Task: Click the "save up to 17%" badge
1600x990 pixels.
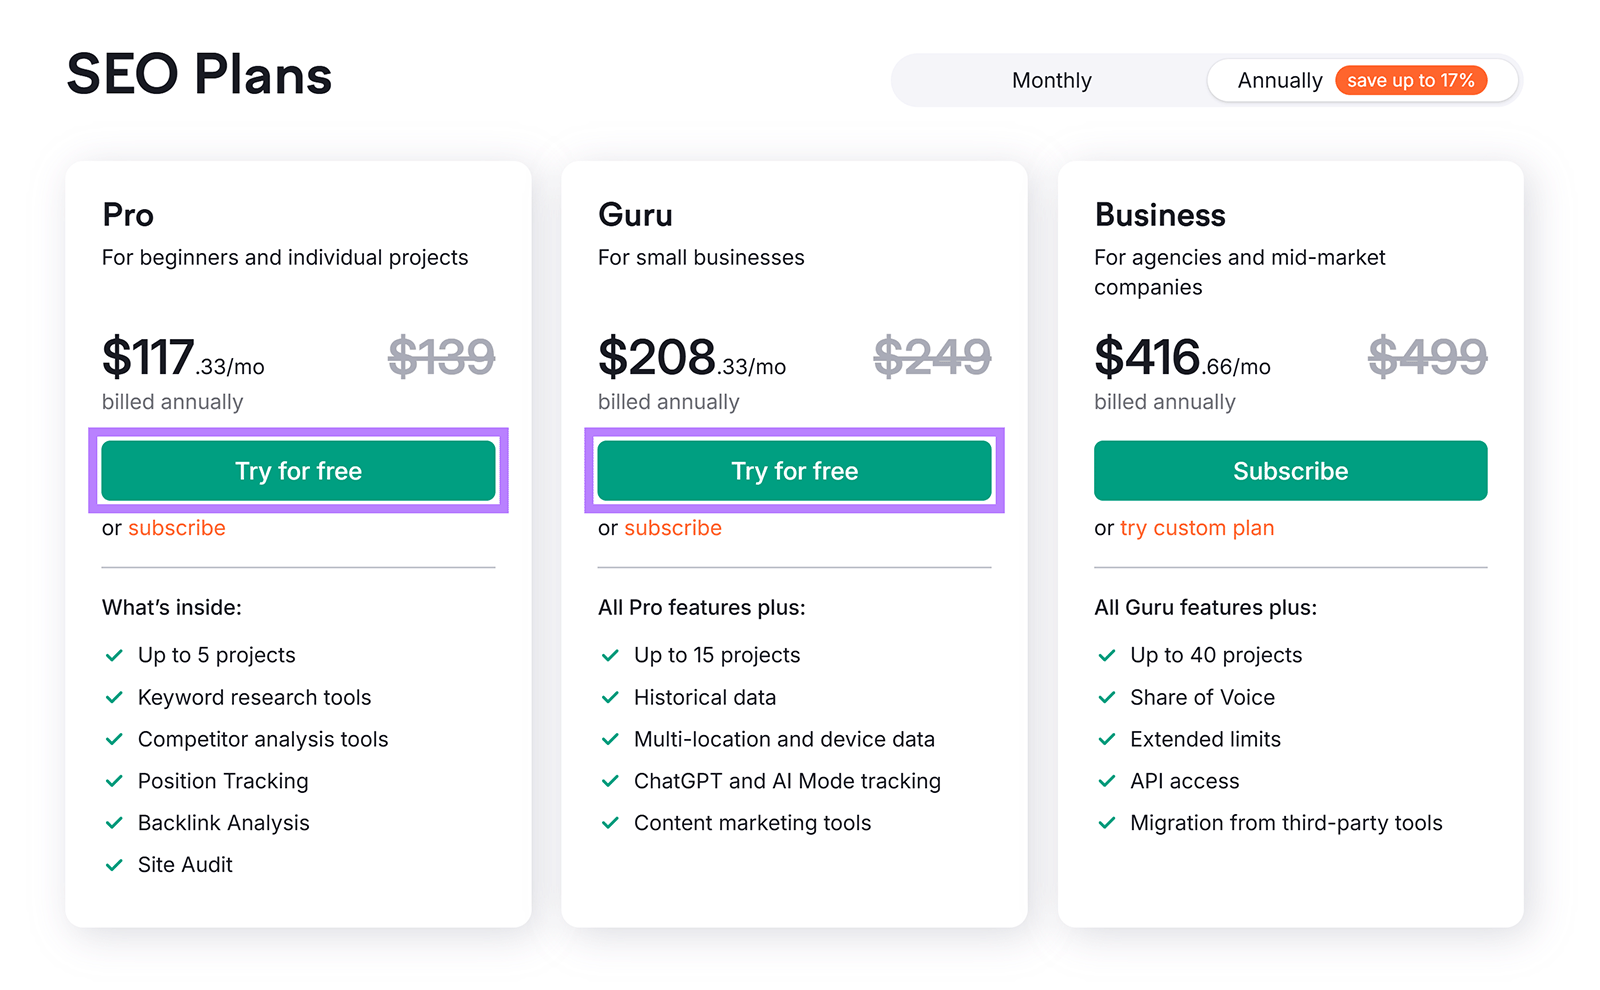Action: tap(1411, 80)
